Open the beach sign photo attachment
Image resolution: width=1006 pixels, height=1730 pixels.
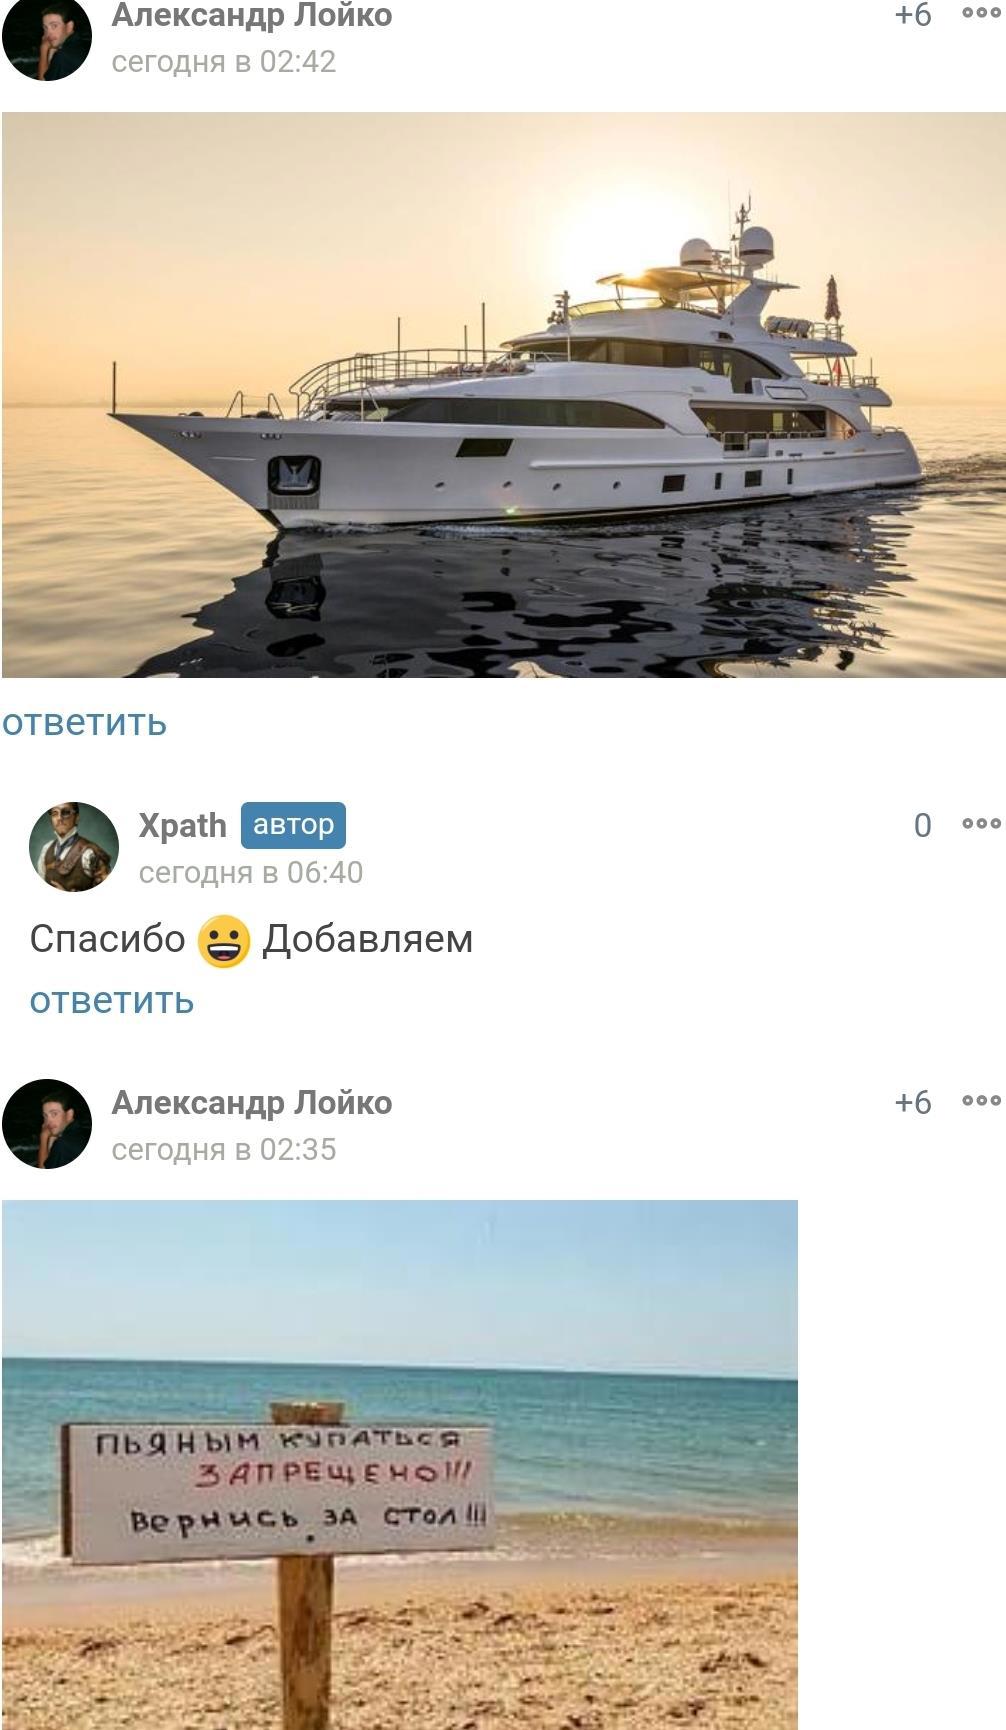(400, 1464)
